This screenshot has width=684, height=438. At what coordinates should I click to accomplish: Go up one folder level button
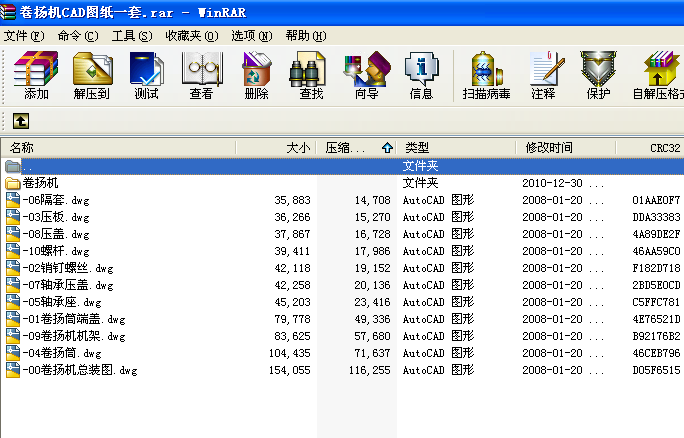pyautogui.click(x=21, y=121)
